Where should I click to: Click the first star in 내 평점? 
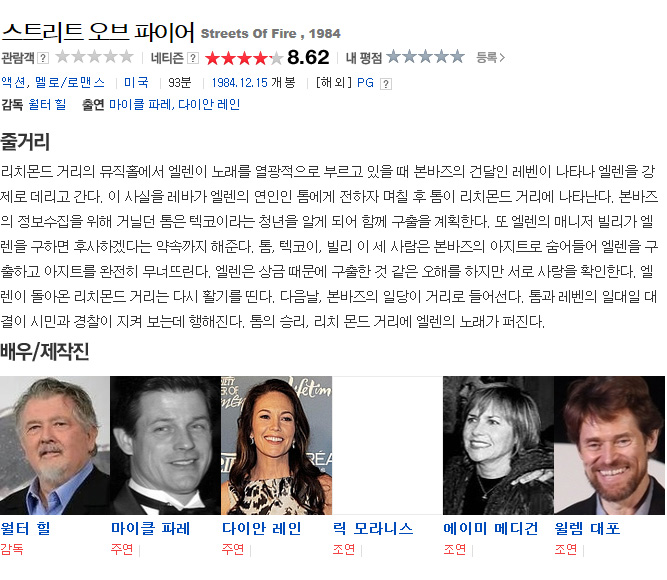pos(394,56)
